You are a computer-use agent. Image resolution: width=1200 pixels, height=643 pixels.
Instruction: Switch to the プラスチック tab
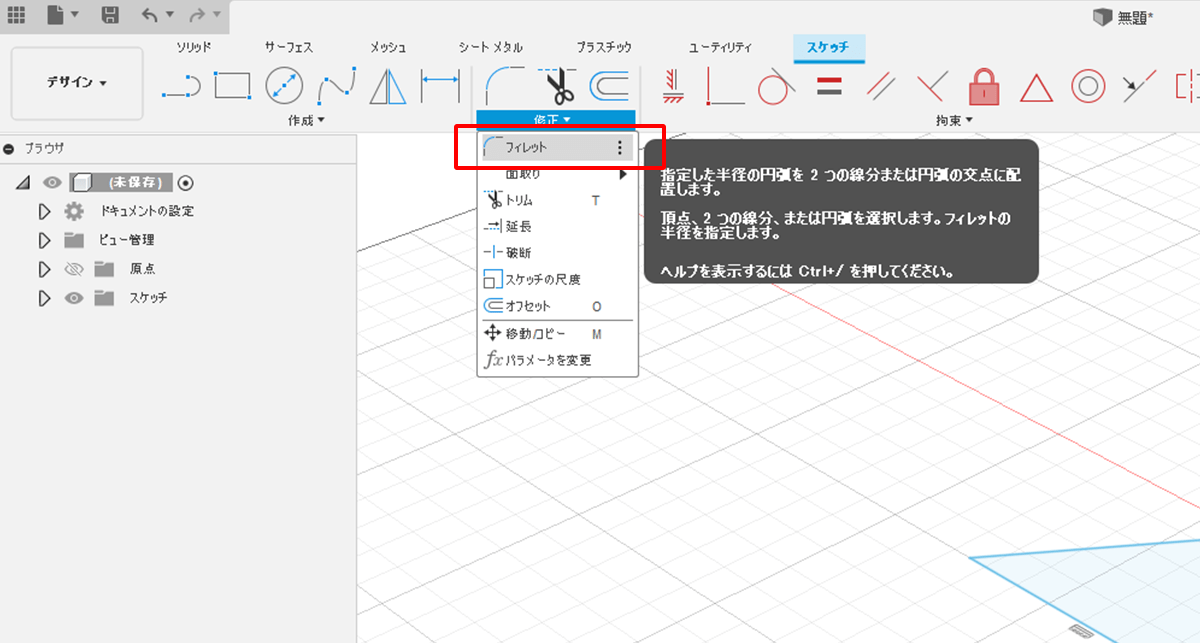coord(604,47)
